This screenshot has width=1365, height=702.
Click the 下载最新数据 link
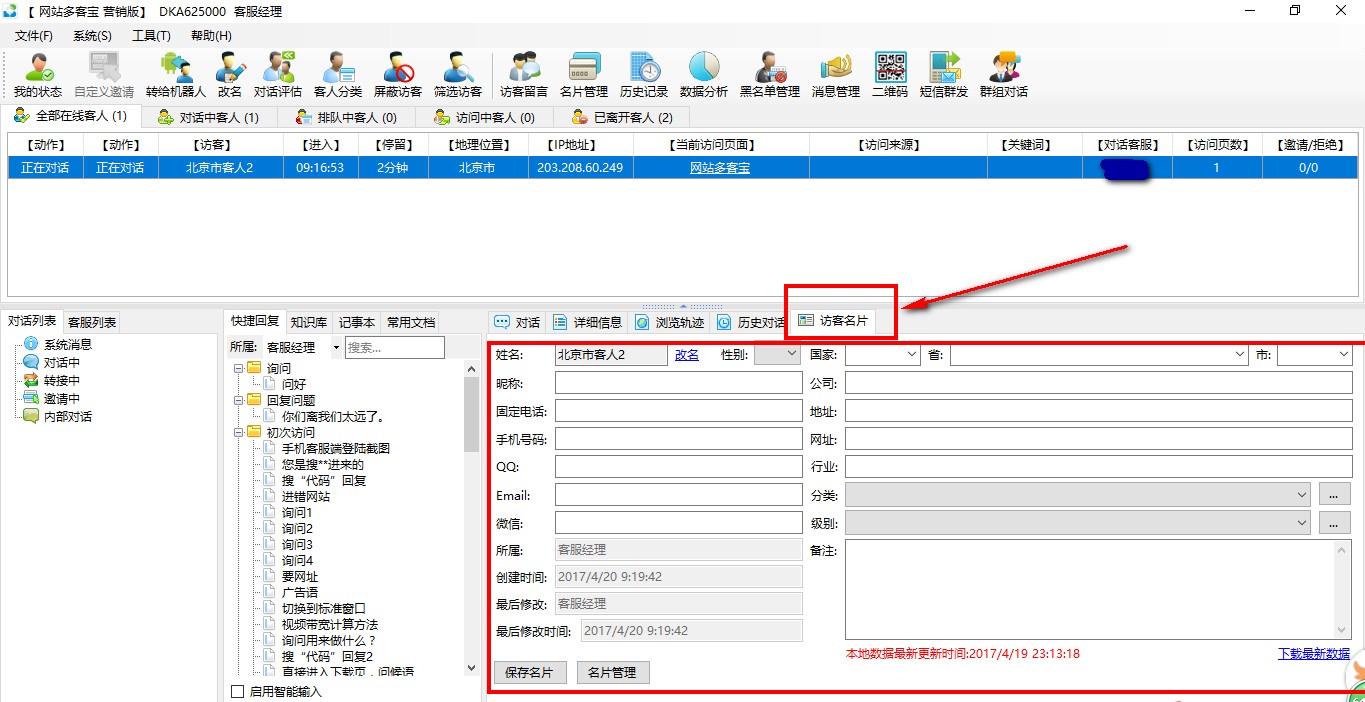(1313, 654)
